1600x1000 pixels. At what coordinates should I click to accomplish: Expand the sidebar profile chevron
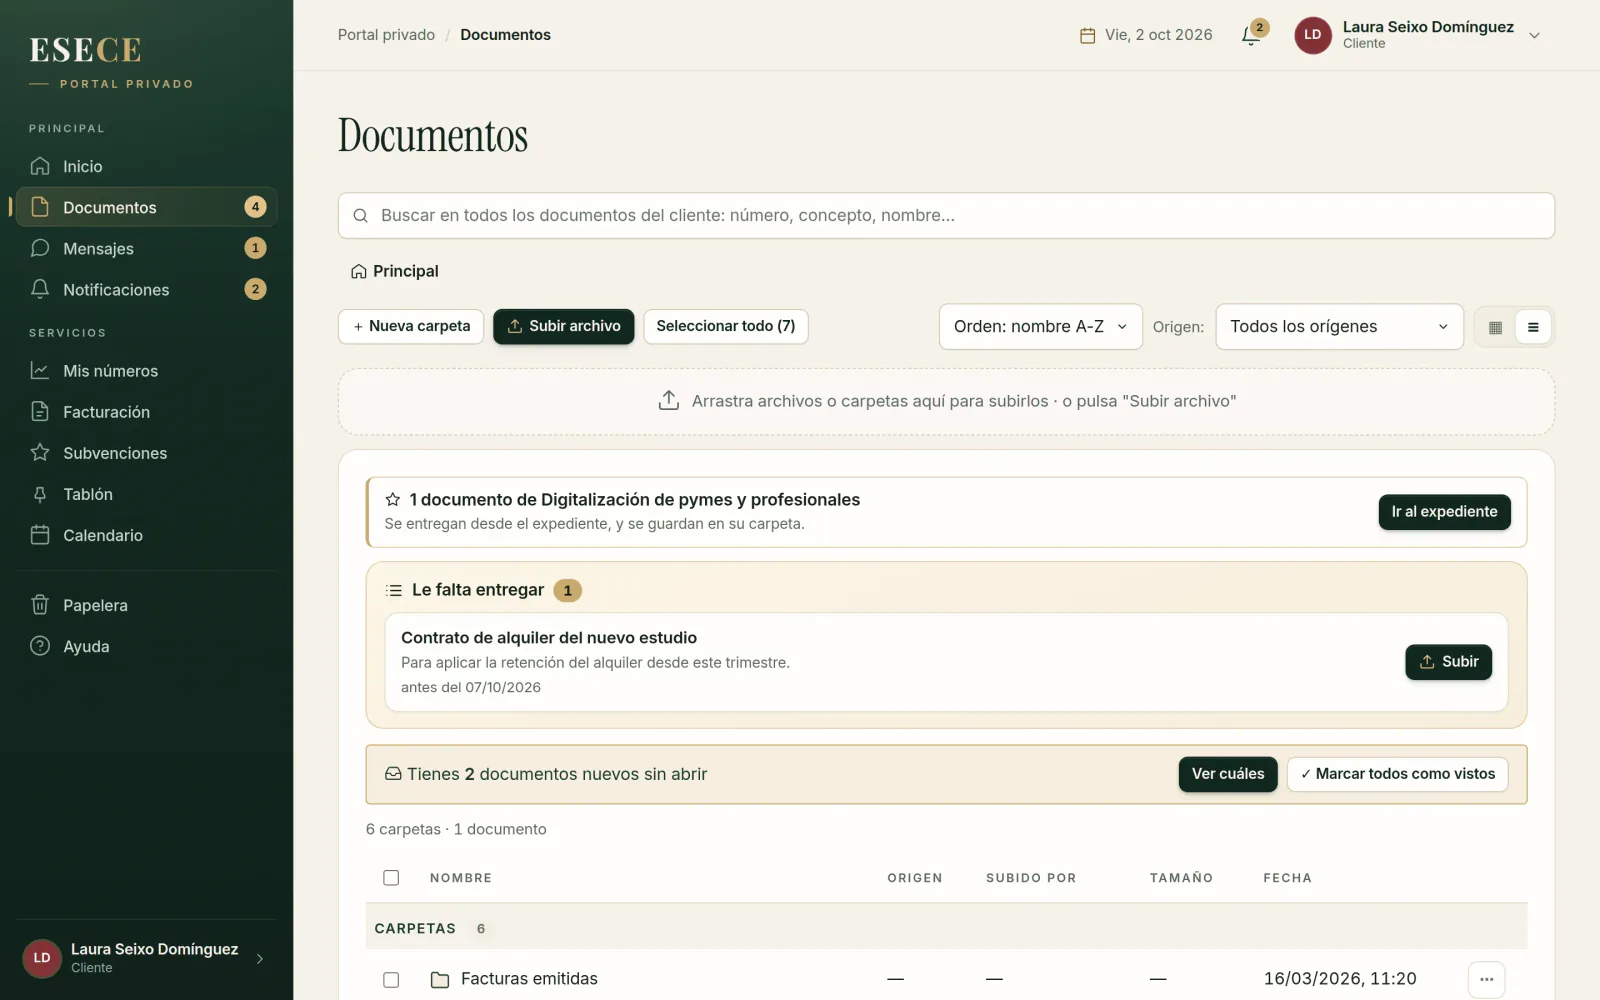(260, 958)
